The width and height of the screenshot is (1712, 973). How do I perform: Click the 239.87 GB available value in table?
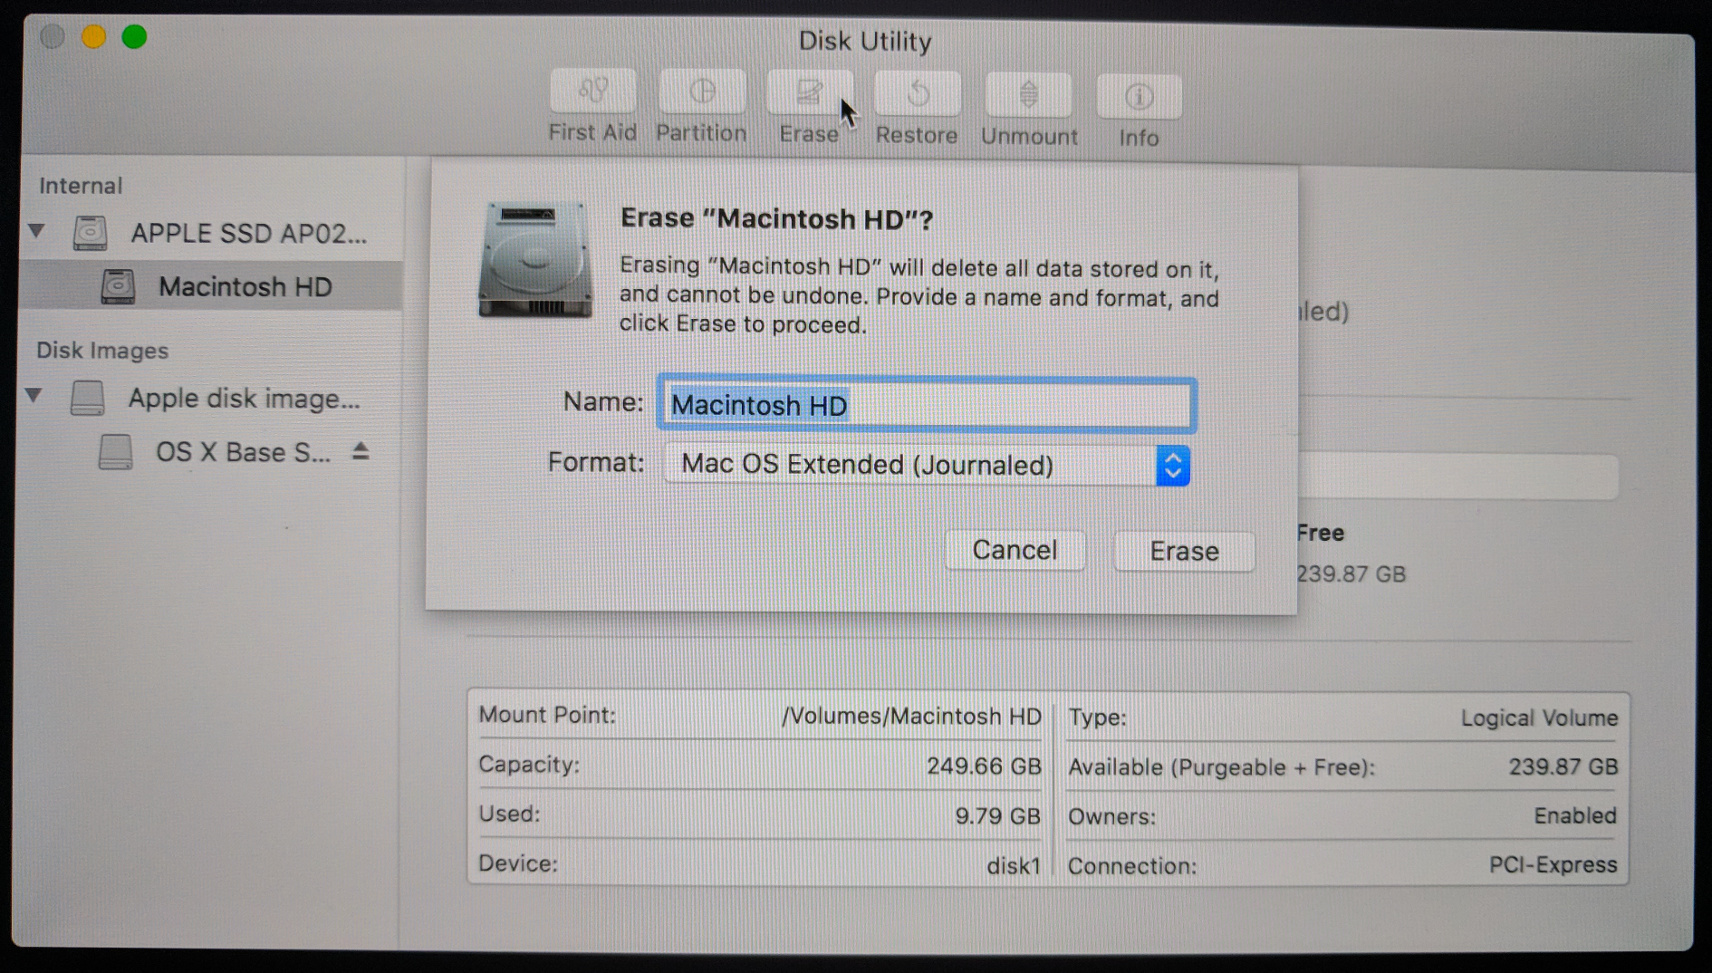(1563, 767)
